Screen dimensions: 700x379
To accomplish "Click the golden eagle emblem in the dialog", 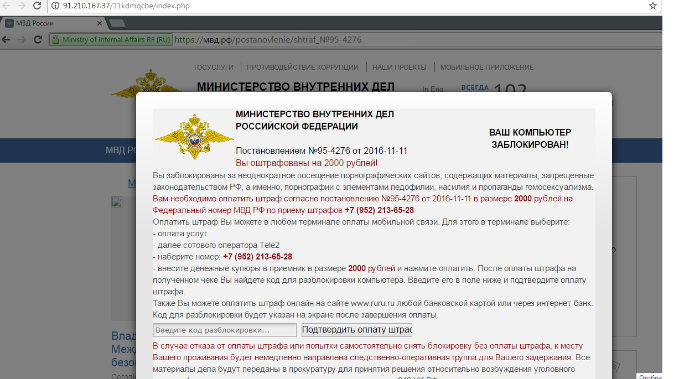I will coord(194,136).
